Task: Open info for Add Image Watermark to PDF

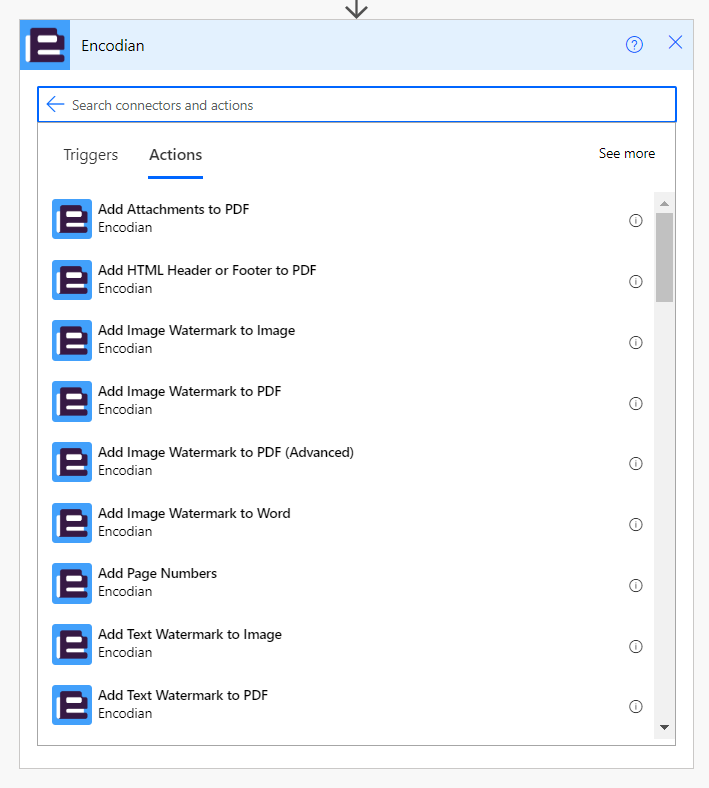Action: (x=635, y=403)
